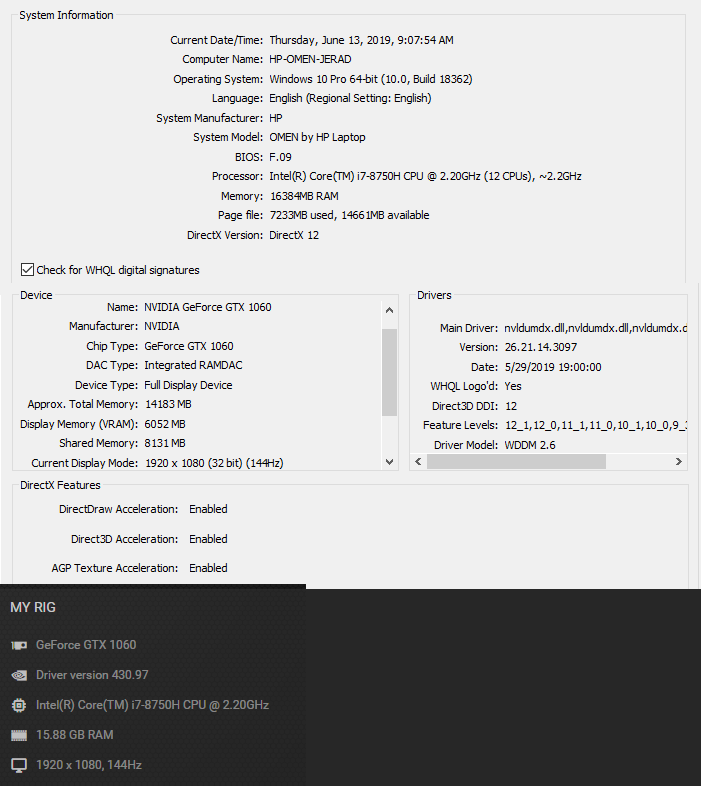Click the RAM module icon in My Rig
The width and height of the screenshot is (701, 786).
(19, 735)
